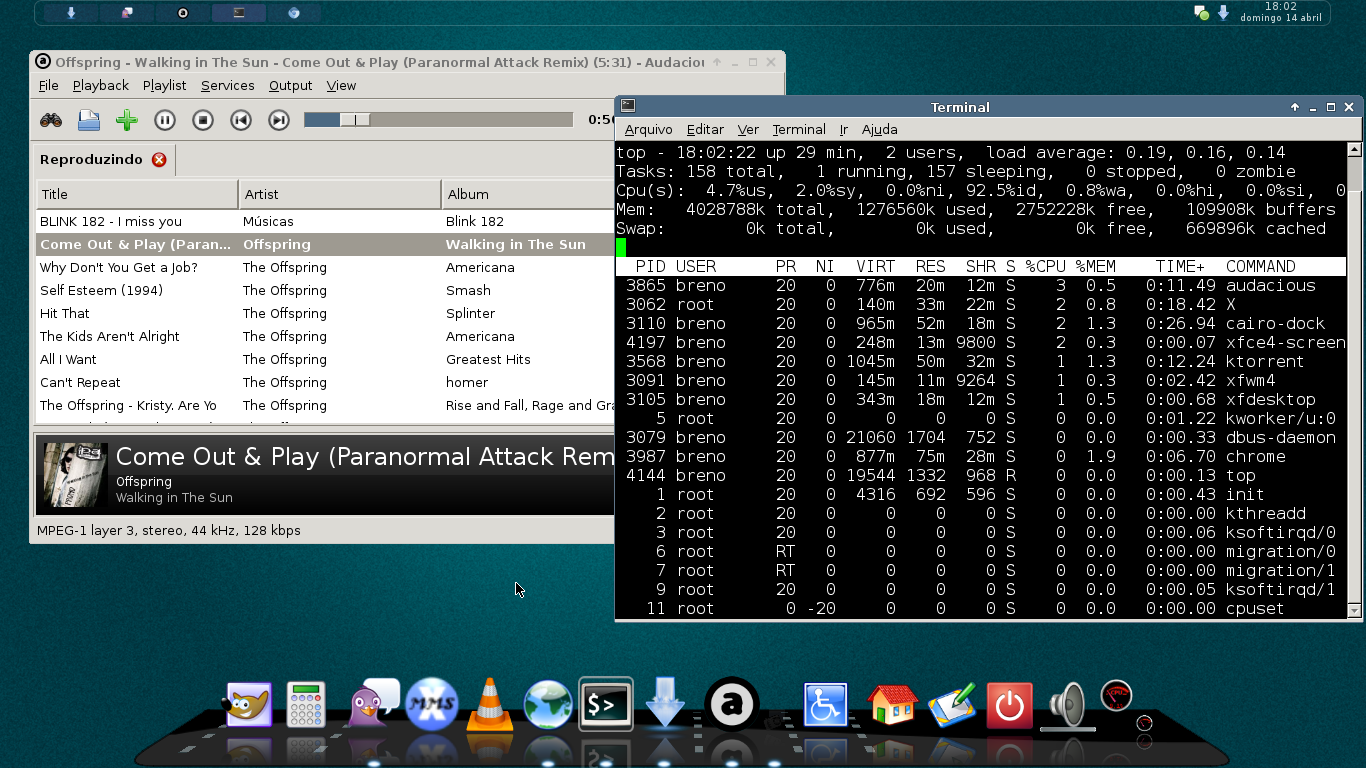Click the Pidgin messenger dock icon

(x=372, y=703)
